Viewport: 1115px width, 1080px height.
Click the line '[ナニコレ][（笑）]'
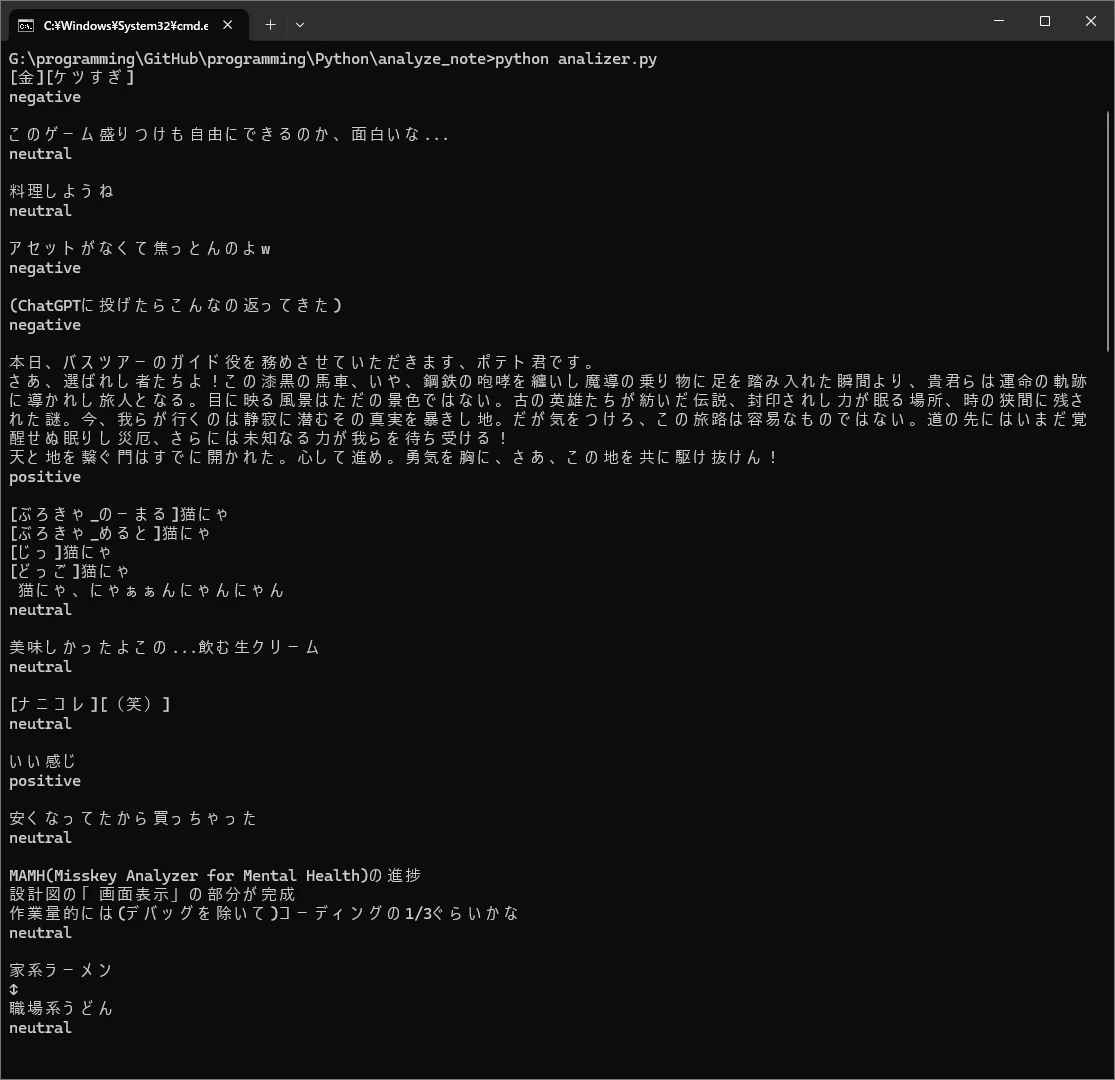click(x=90, y=704)
